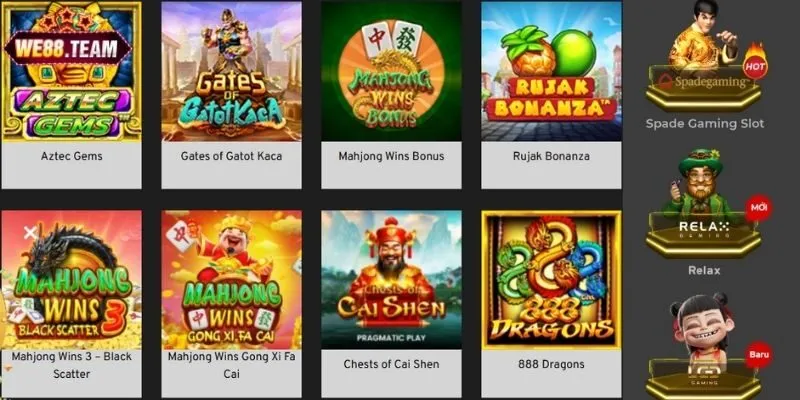800x400 pixels.
Task: Open the Relax provider text link
Action: pos(704,270)
